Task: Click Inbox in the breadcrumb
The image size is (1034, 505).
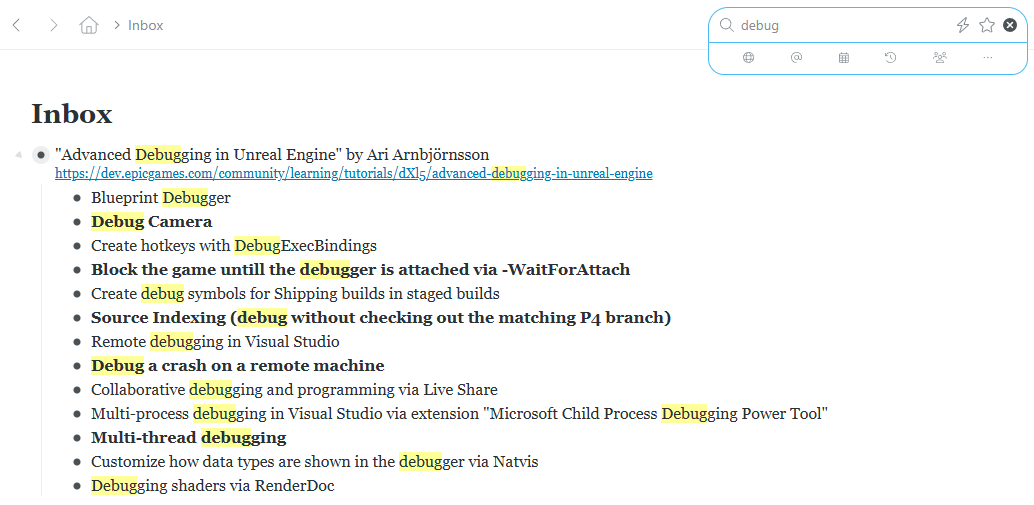Action: pyautogui.click(x=145, y=25)
